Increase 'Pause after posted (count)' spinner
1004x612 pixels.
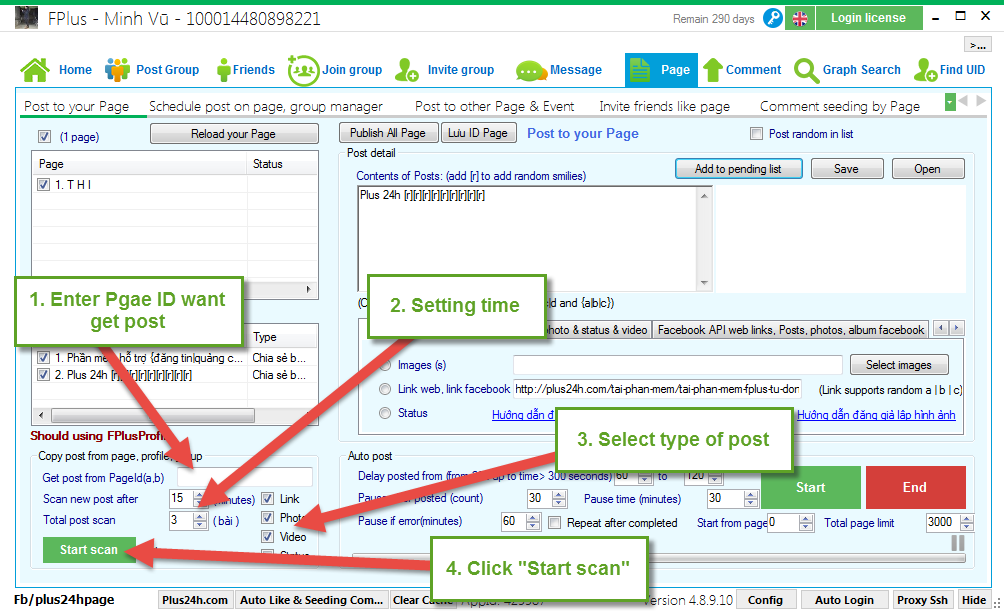click(559, 494)
